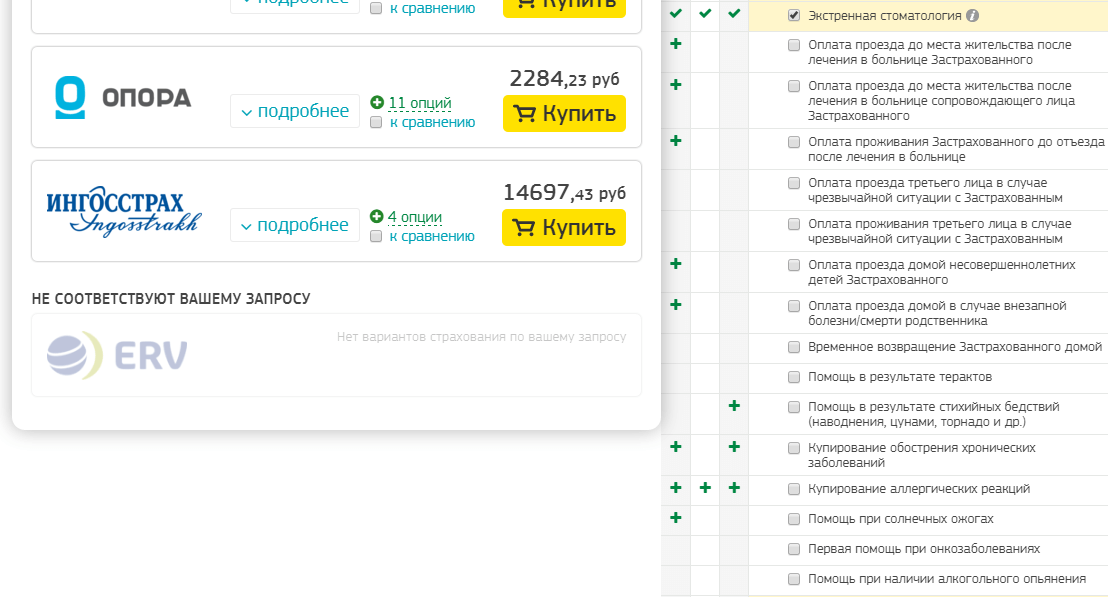Image resolution: width=1109 pixels, height=597 pixels.
Task: Add Ингосстрах offer к сравнению checkbox
Action: click(376, 236)
